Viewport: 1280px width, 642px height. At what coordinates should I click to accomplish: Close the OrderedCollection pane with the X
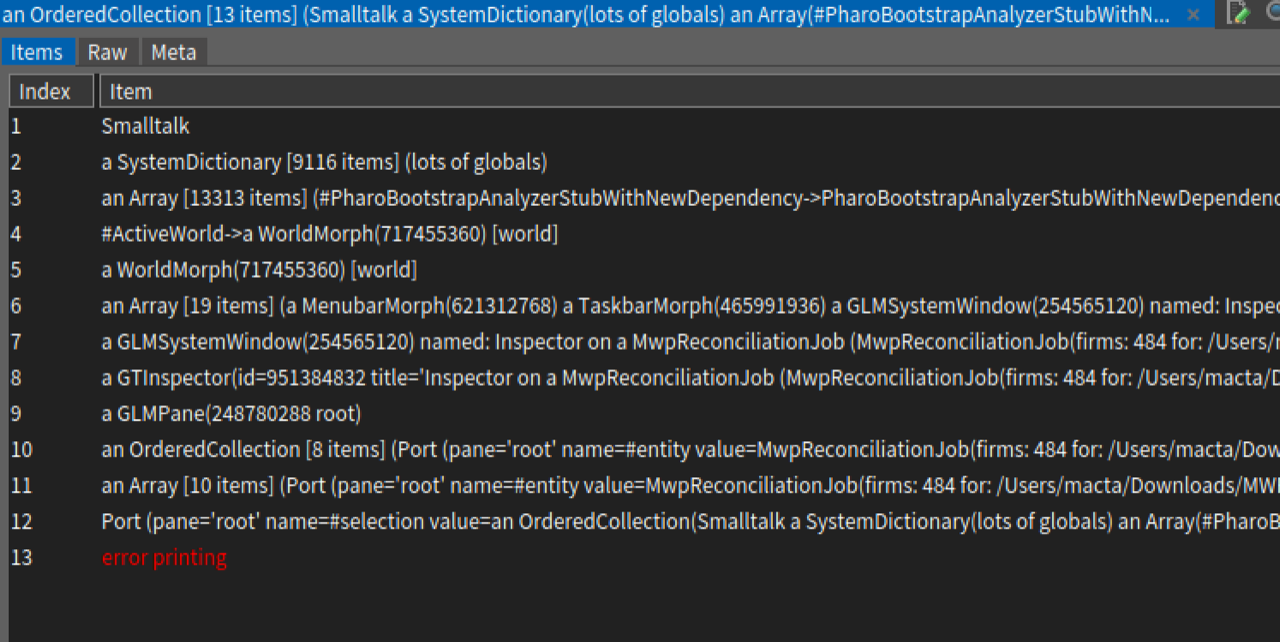coord(1193,15)
